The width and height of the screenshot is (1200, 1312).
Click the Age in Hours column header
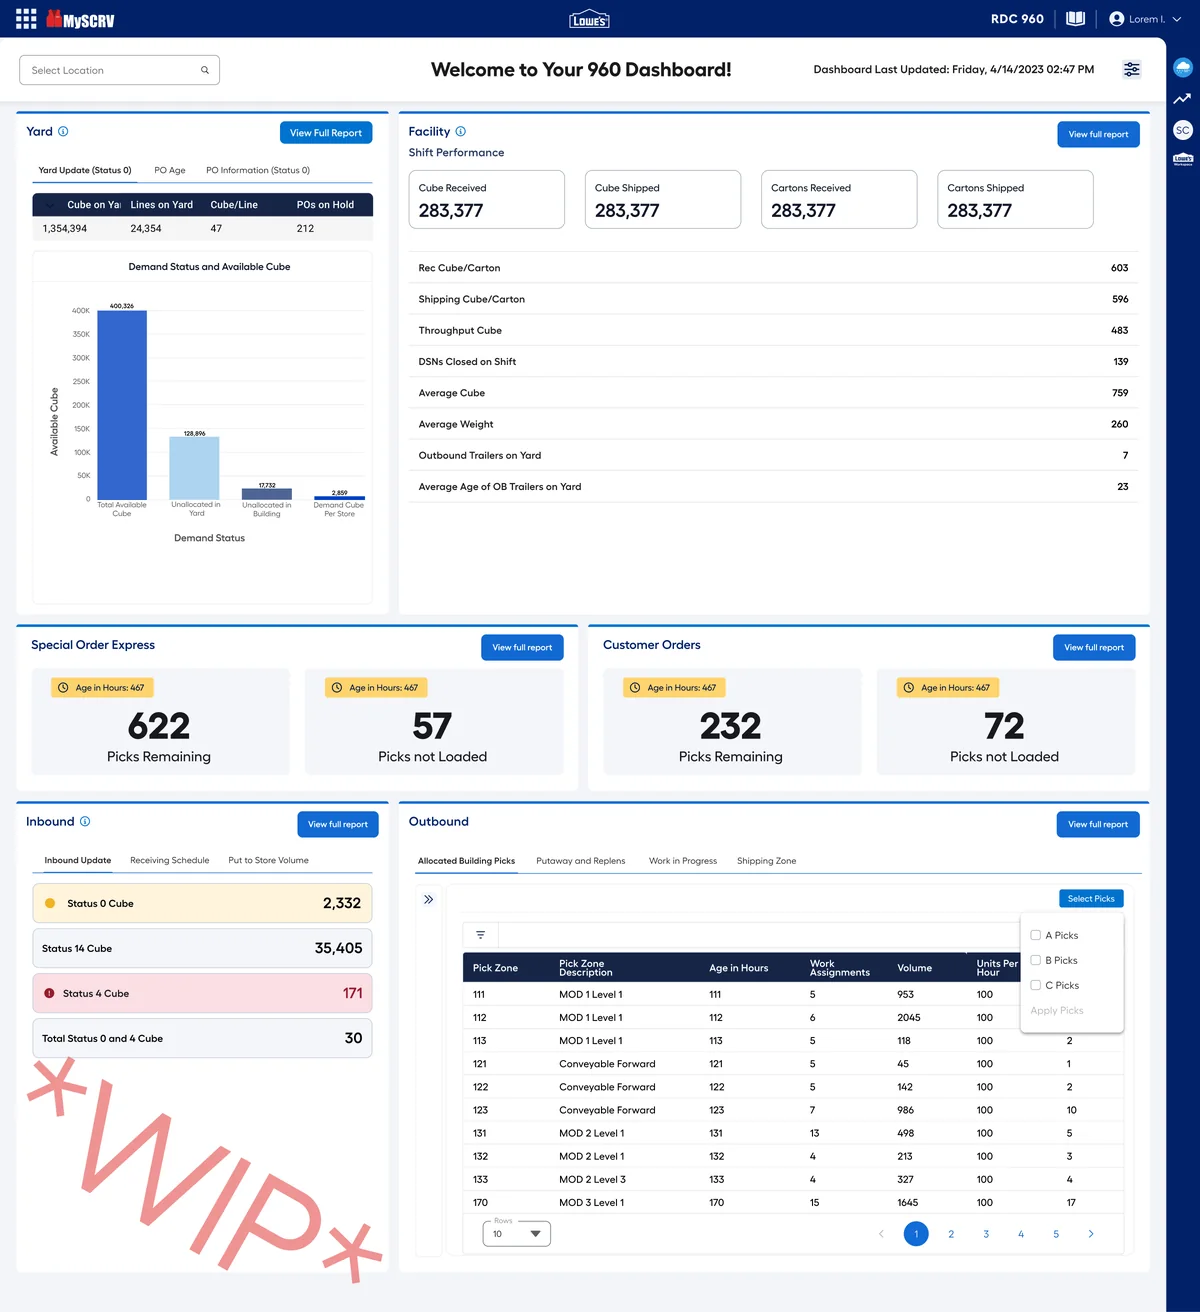point(739,968)
